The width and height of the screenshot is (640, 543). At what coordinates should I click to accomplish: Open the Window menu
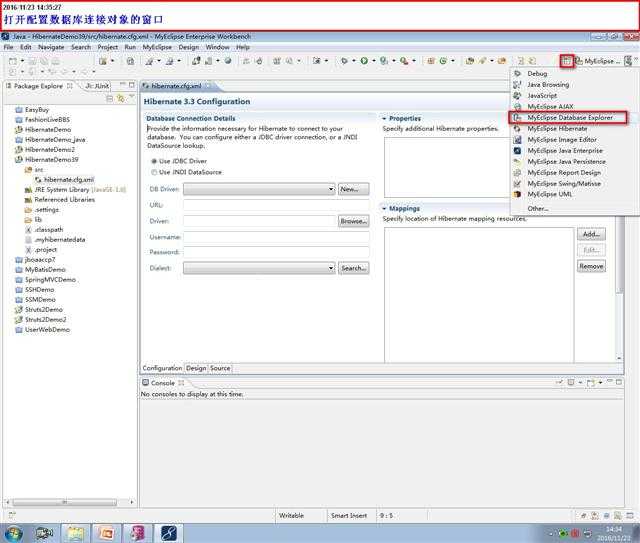click(218, 47)
